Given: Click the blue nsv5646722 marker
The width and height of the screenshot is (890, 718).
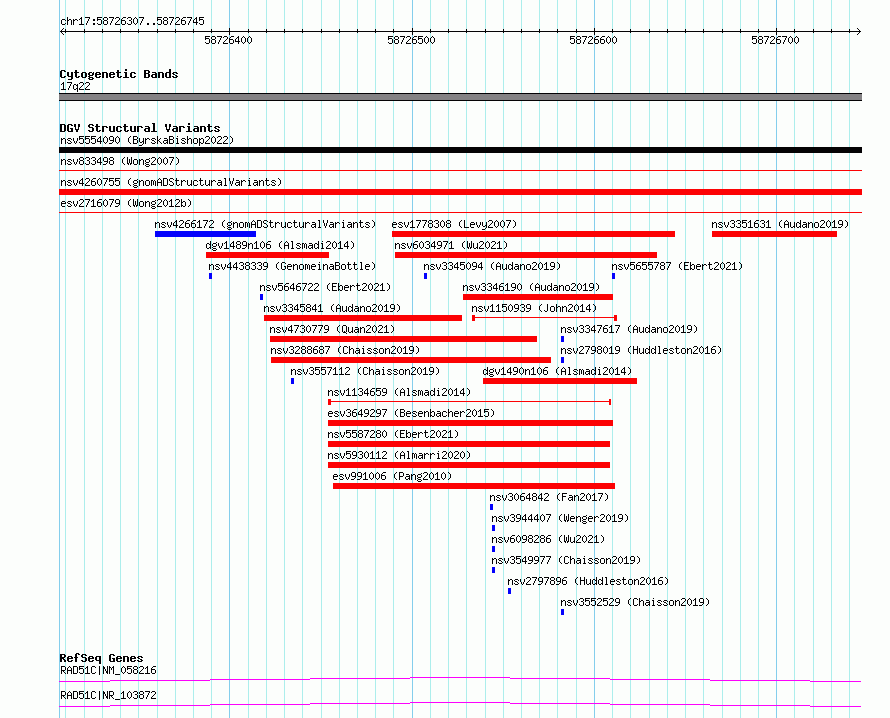Looking at the screenshot, I should pos(262,297).
